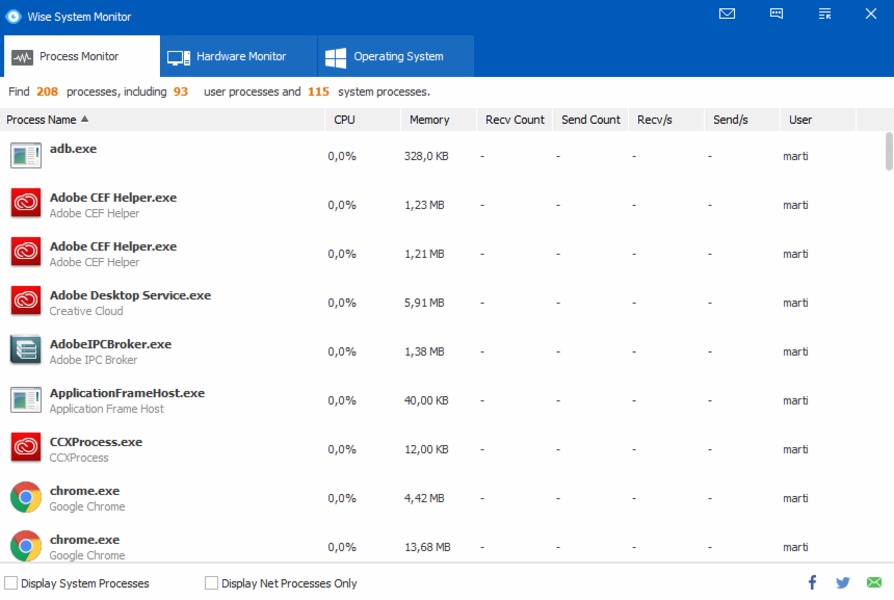This screenshot has height=600, width=894.
Task: Click the Adobe Desktop Service Creative Cloud icon
Action: click(25, 302)
